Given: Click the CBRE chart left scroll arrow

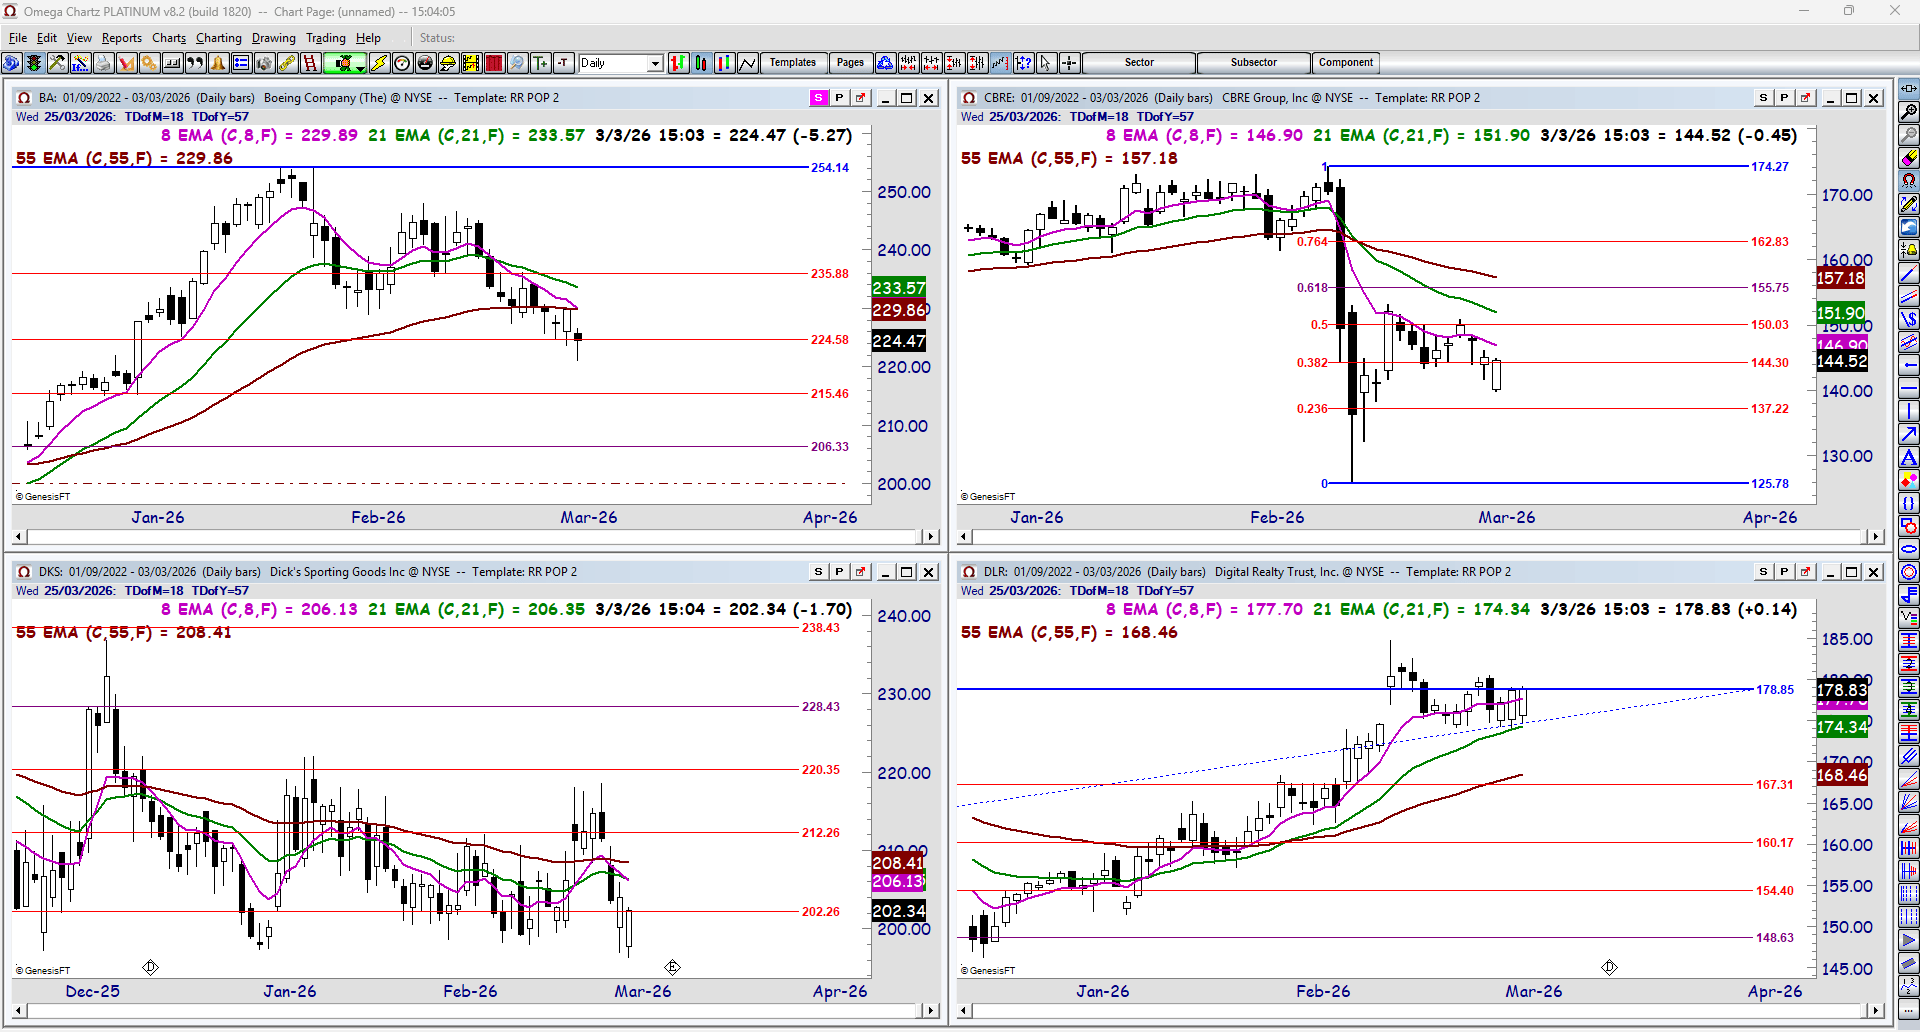Looking at the screenshot, I should 966,537.
